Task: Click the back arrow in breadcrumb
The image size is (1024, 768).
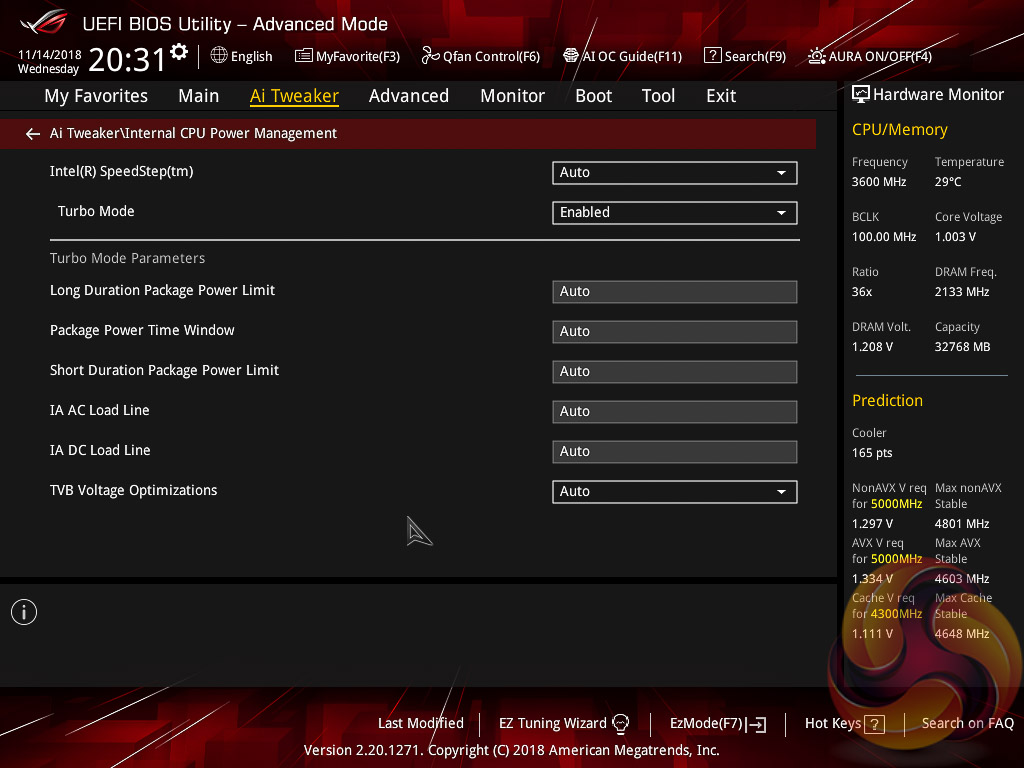Action: point(33,134)
